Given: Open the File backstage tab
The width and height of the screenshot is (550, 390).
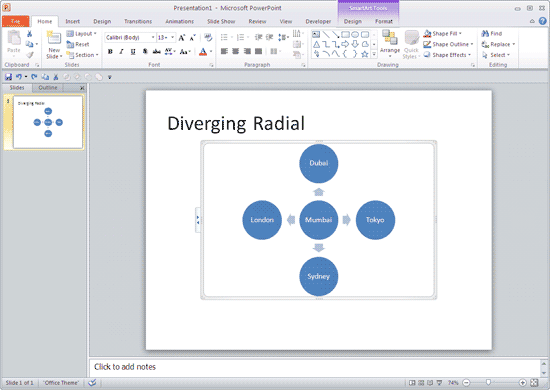Looking at the screenshot, I should 15,21.
